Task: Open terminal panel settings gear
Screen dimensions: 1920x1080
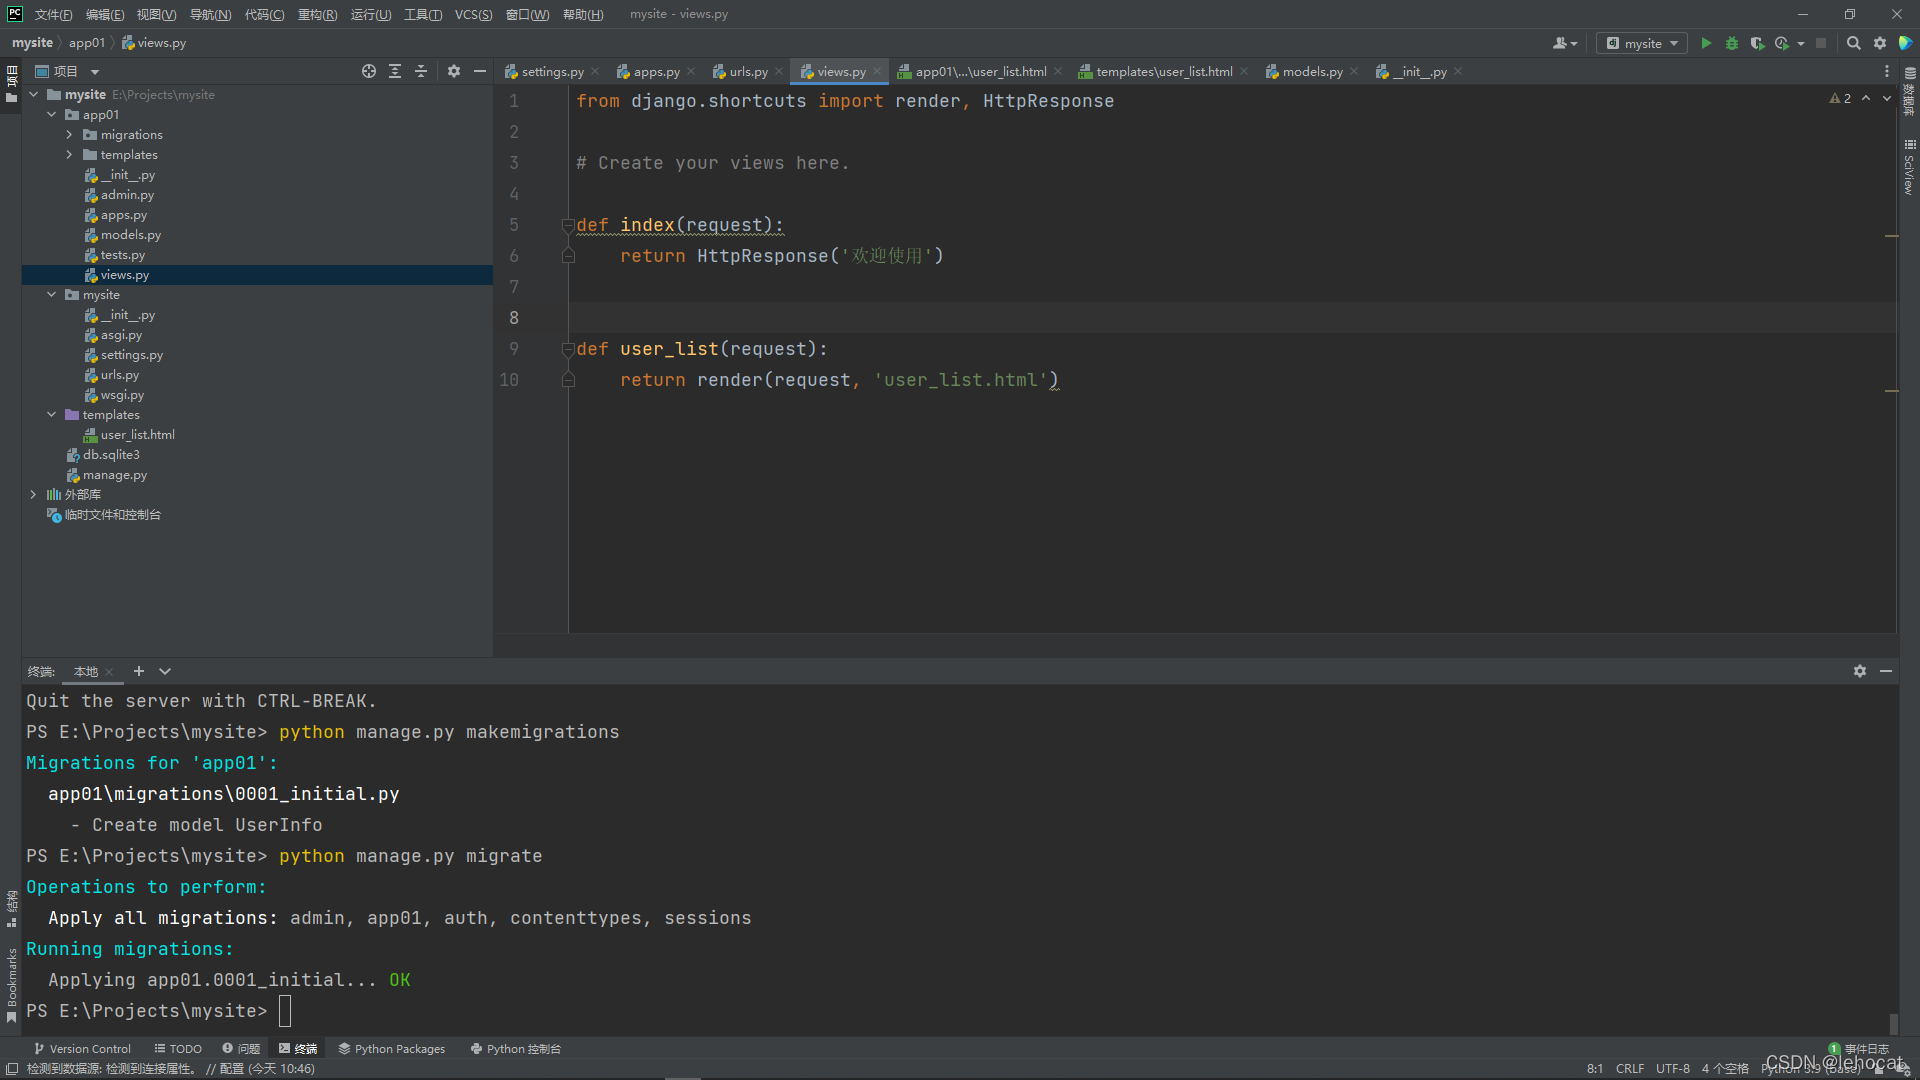Action: (1859, 671)
